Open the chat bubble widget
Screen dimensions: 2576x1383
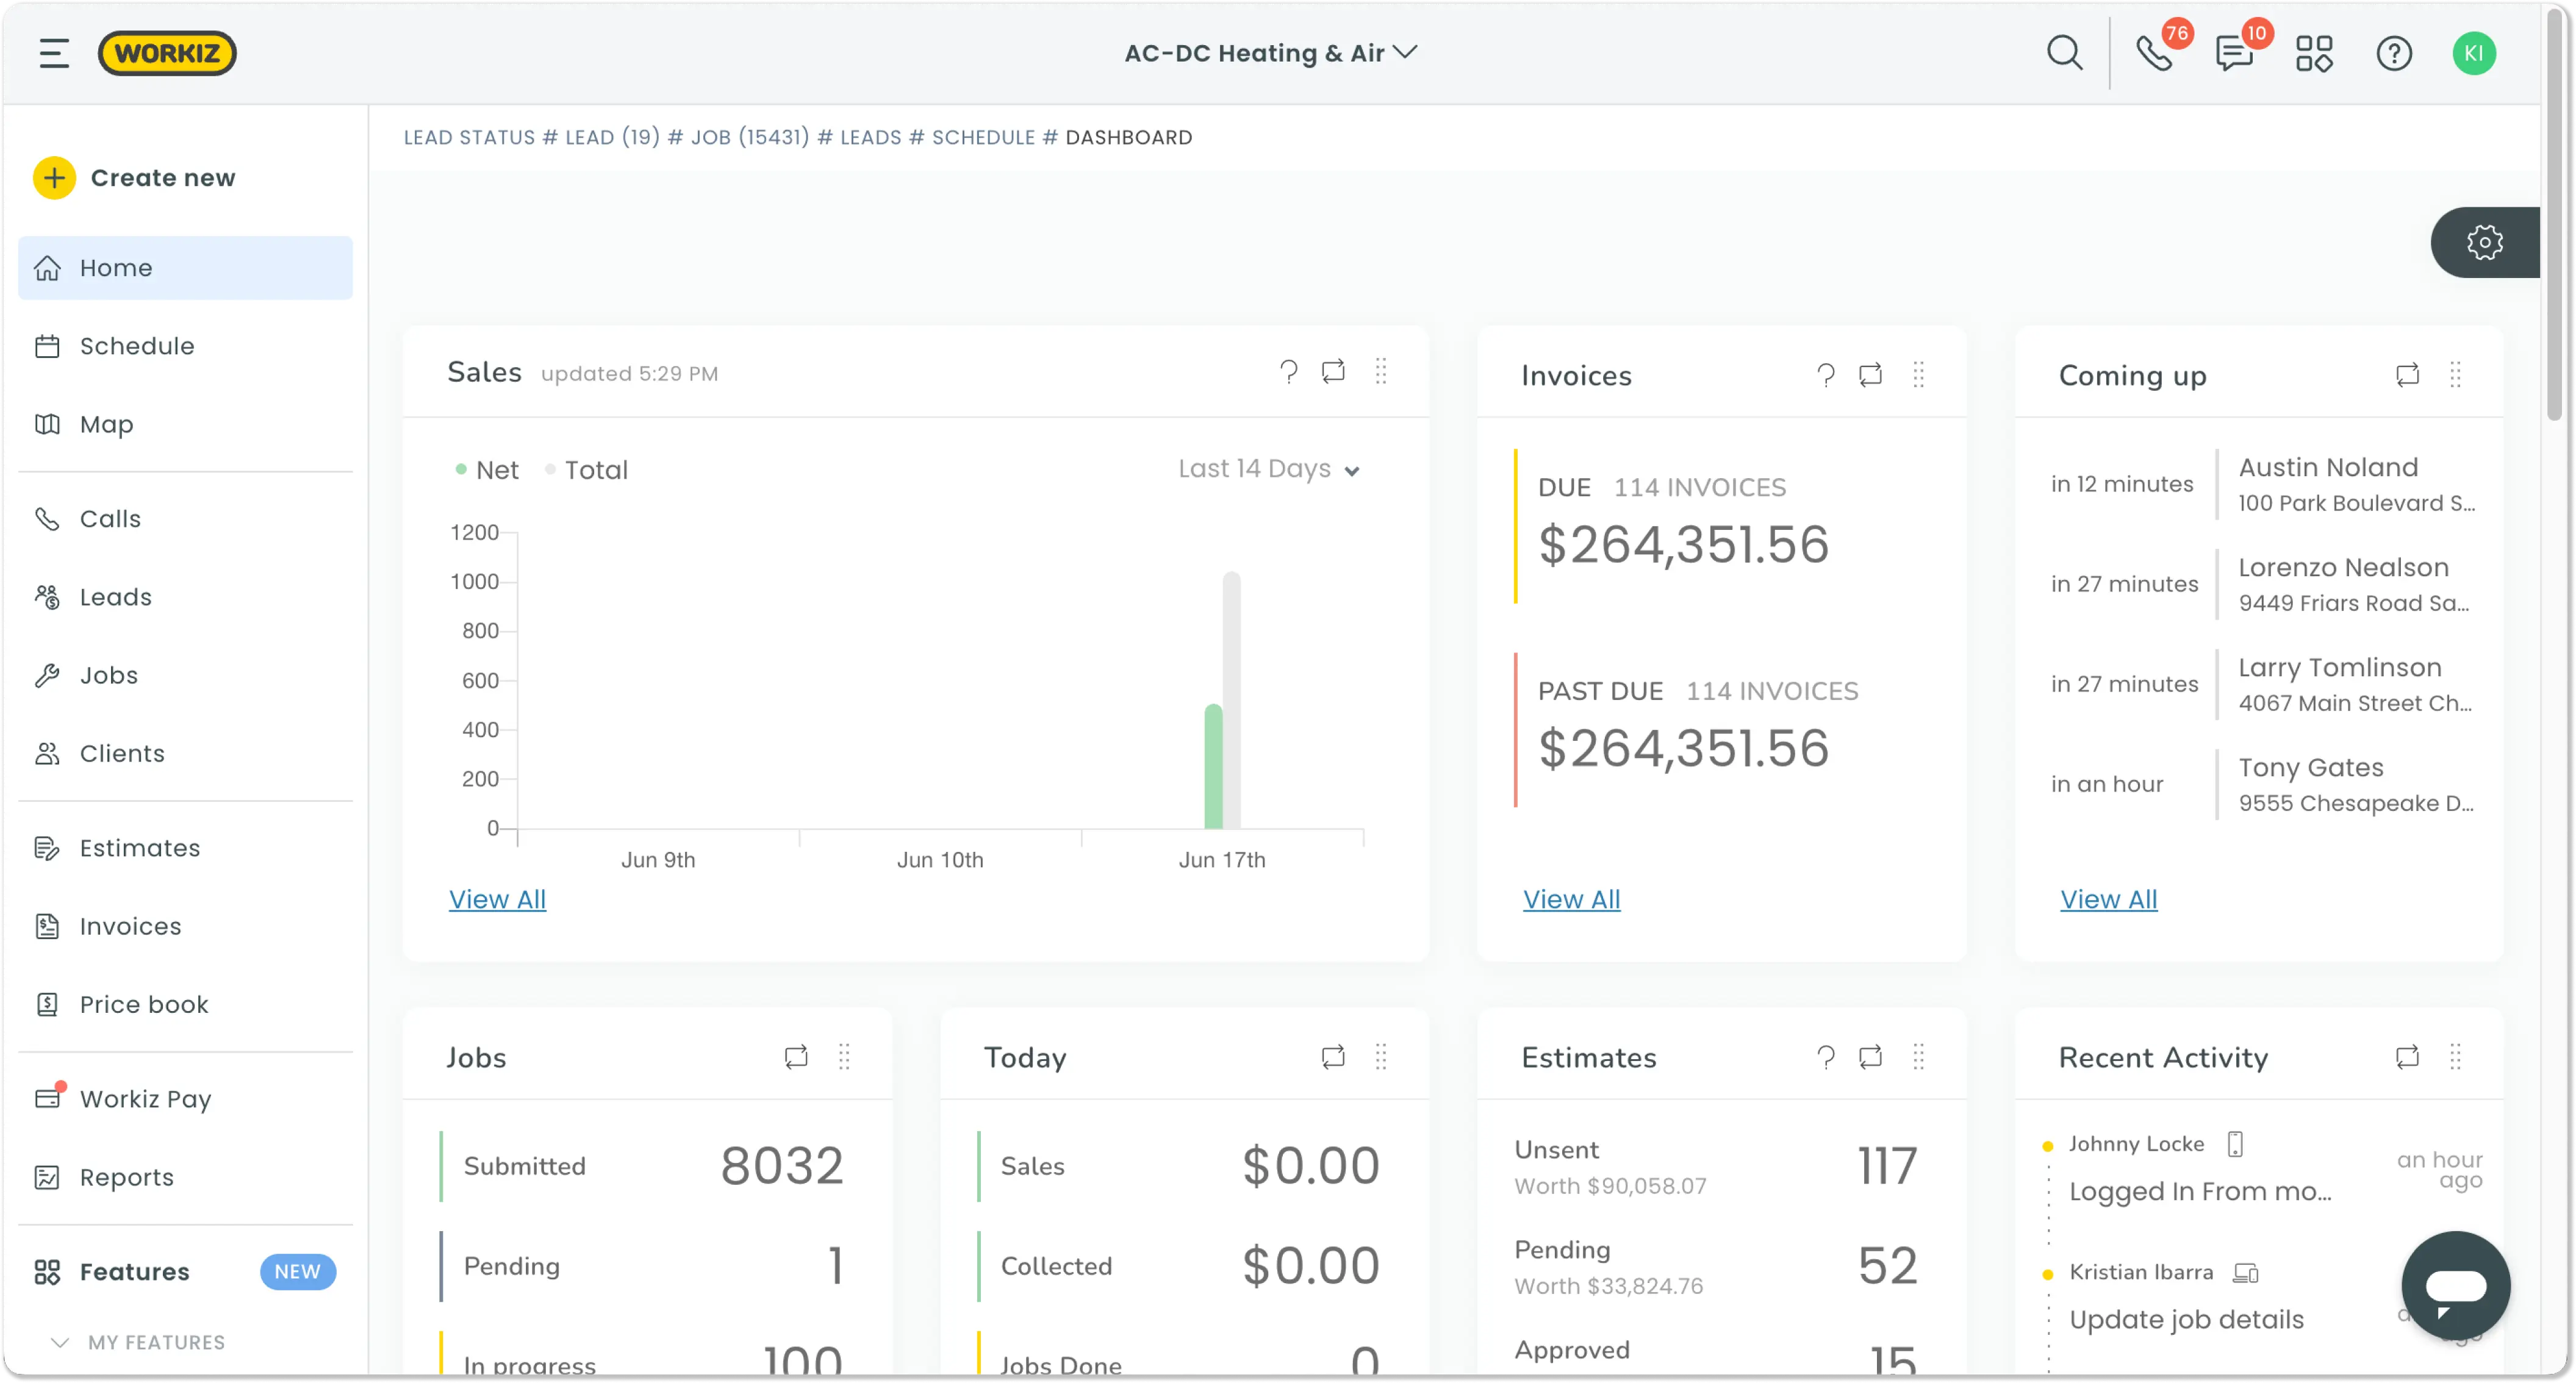(2455, 1286)
